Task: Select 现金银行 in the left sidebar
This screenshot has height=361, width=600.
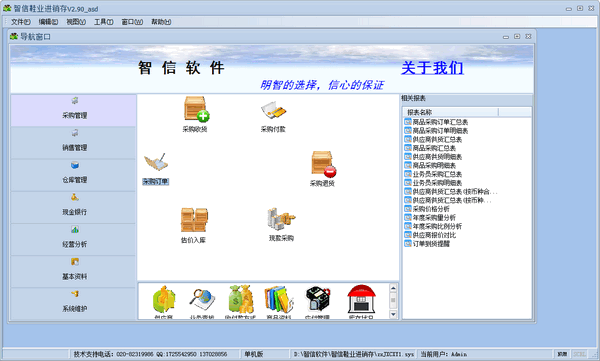Action: click(73, 207)
